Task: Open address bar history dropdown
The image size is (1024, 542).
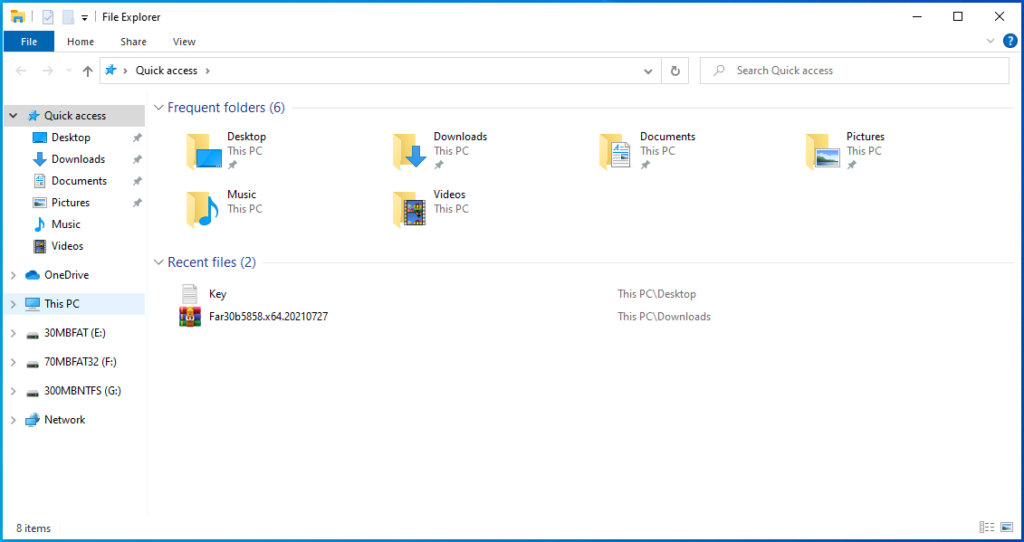Action: pos(648,71)
